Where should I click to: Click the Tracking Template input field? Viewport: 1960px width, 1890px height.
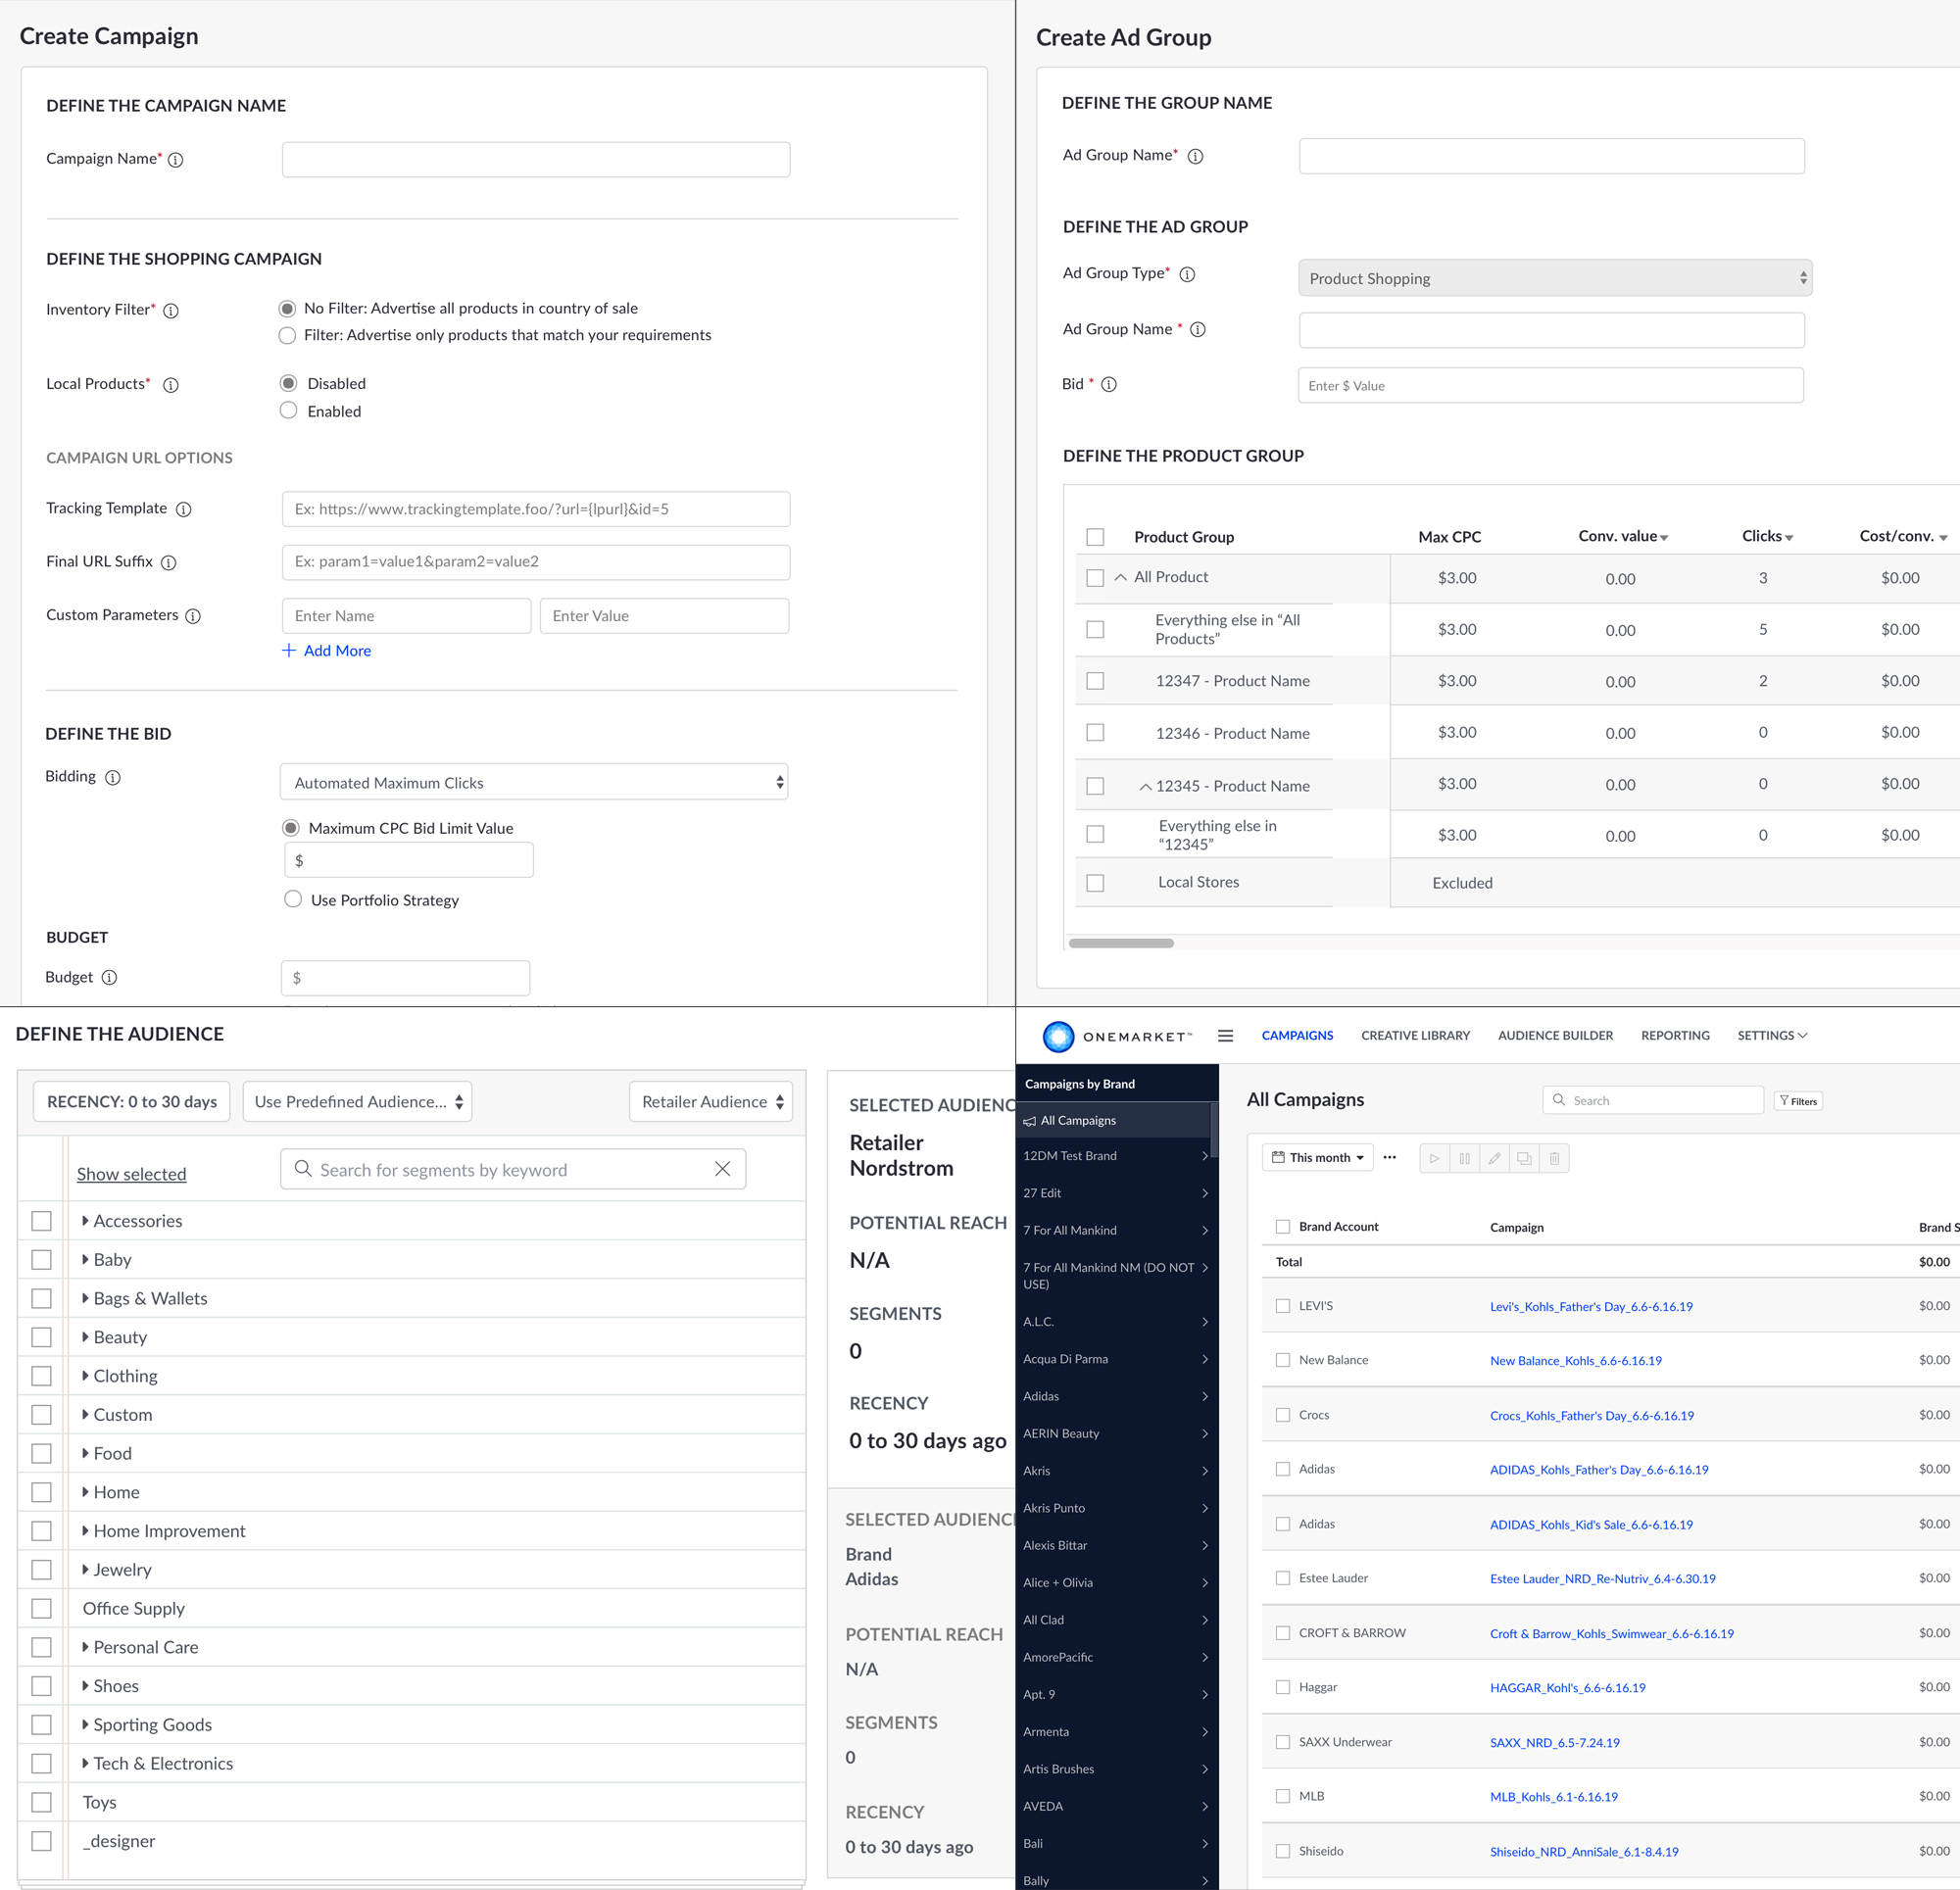tap(536, 509)
